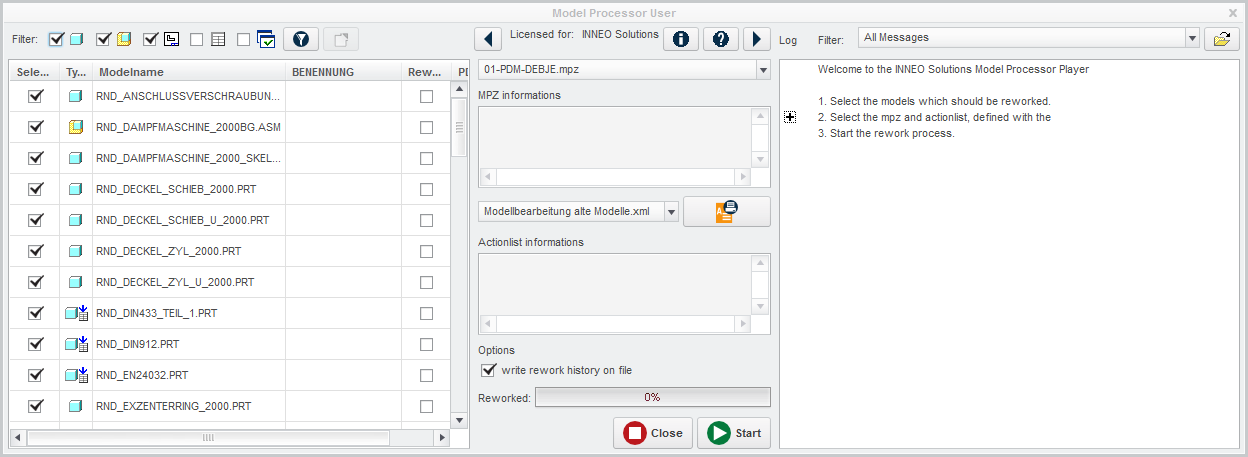Screen dimensions: 1248x457
Task: Open the 01-PDM-DEBJE.mpz dropdown
Action: [624, 70]
